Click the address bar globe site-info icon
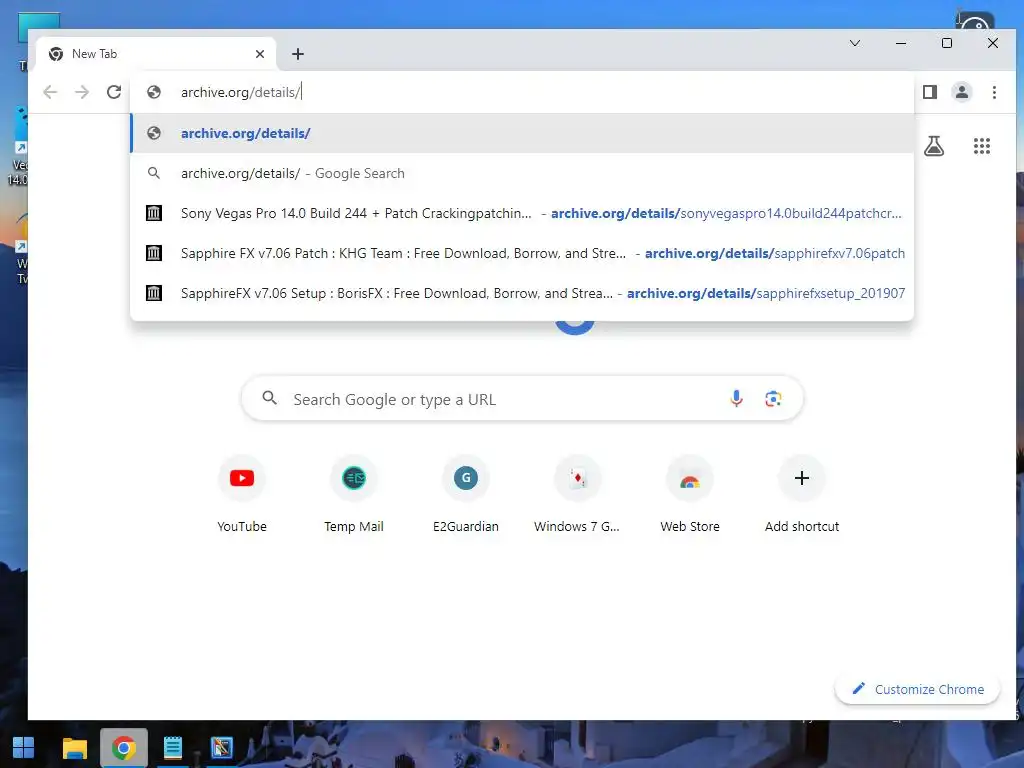Viewport: 1024px width, 768px height. point(153,92)
